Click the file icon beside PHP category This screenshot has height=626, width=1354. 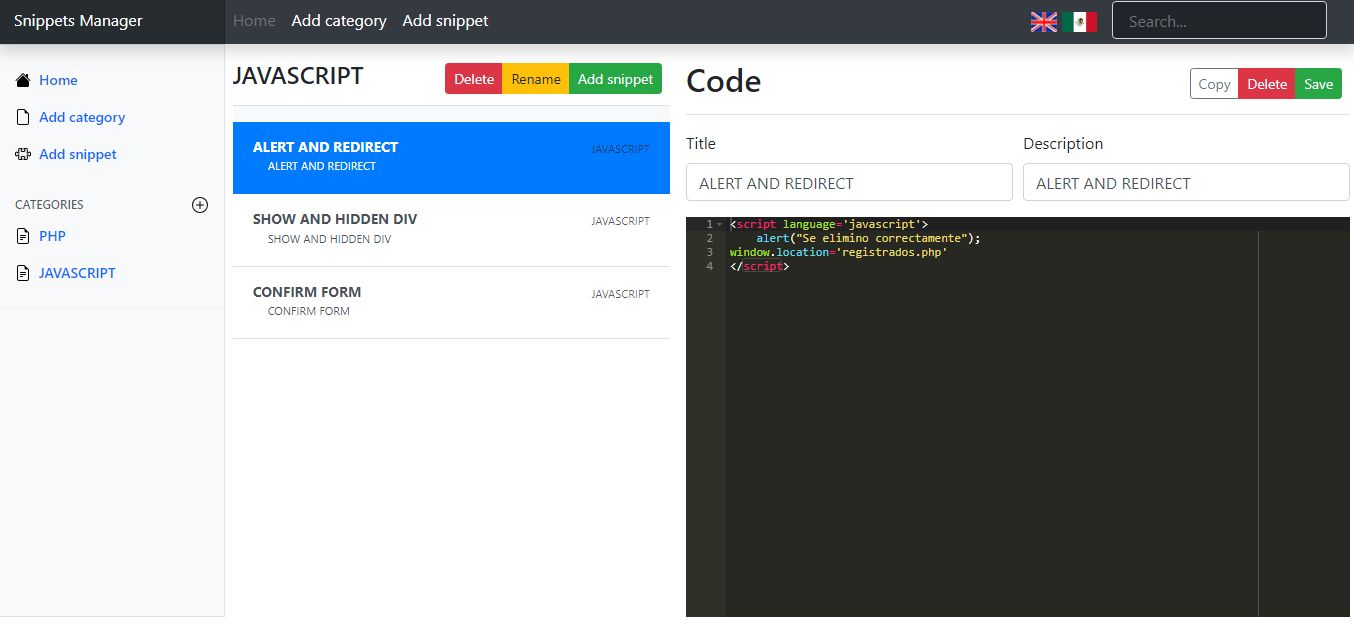[x=22, y=236]
